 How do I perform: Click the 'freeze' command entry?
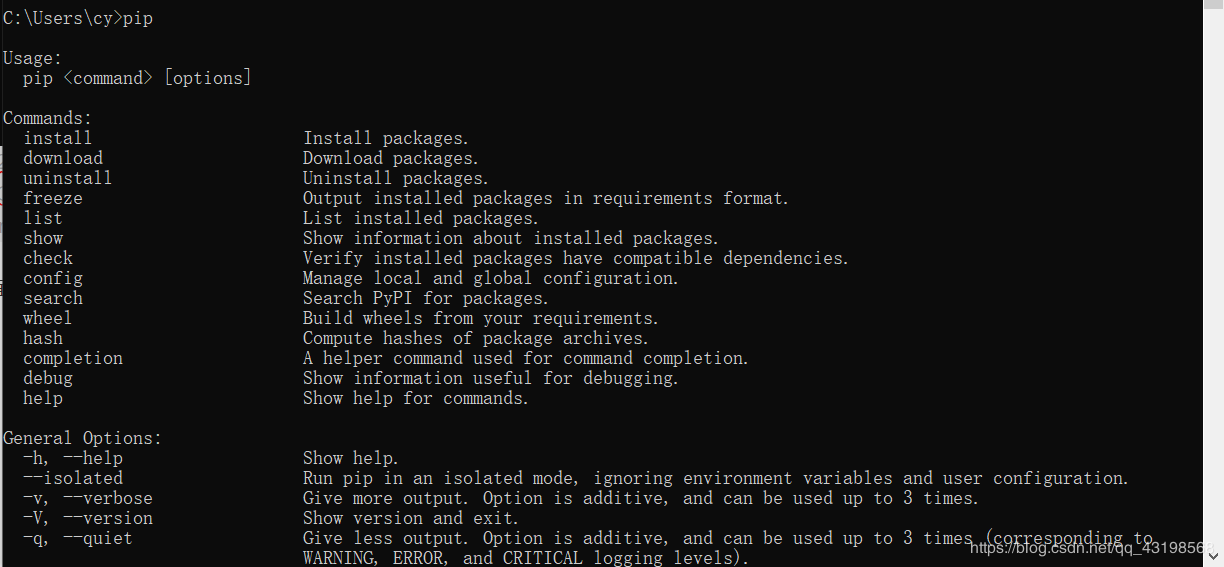[53, 198]
